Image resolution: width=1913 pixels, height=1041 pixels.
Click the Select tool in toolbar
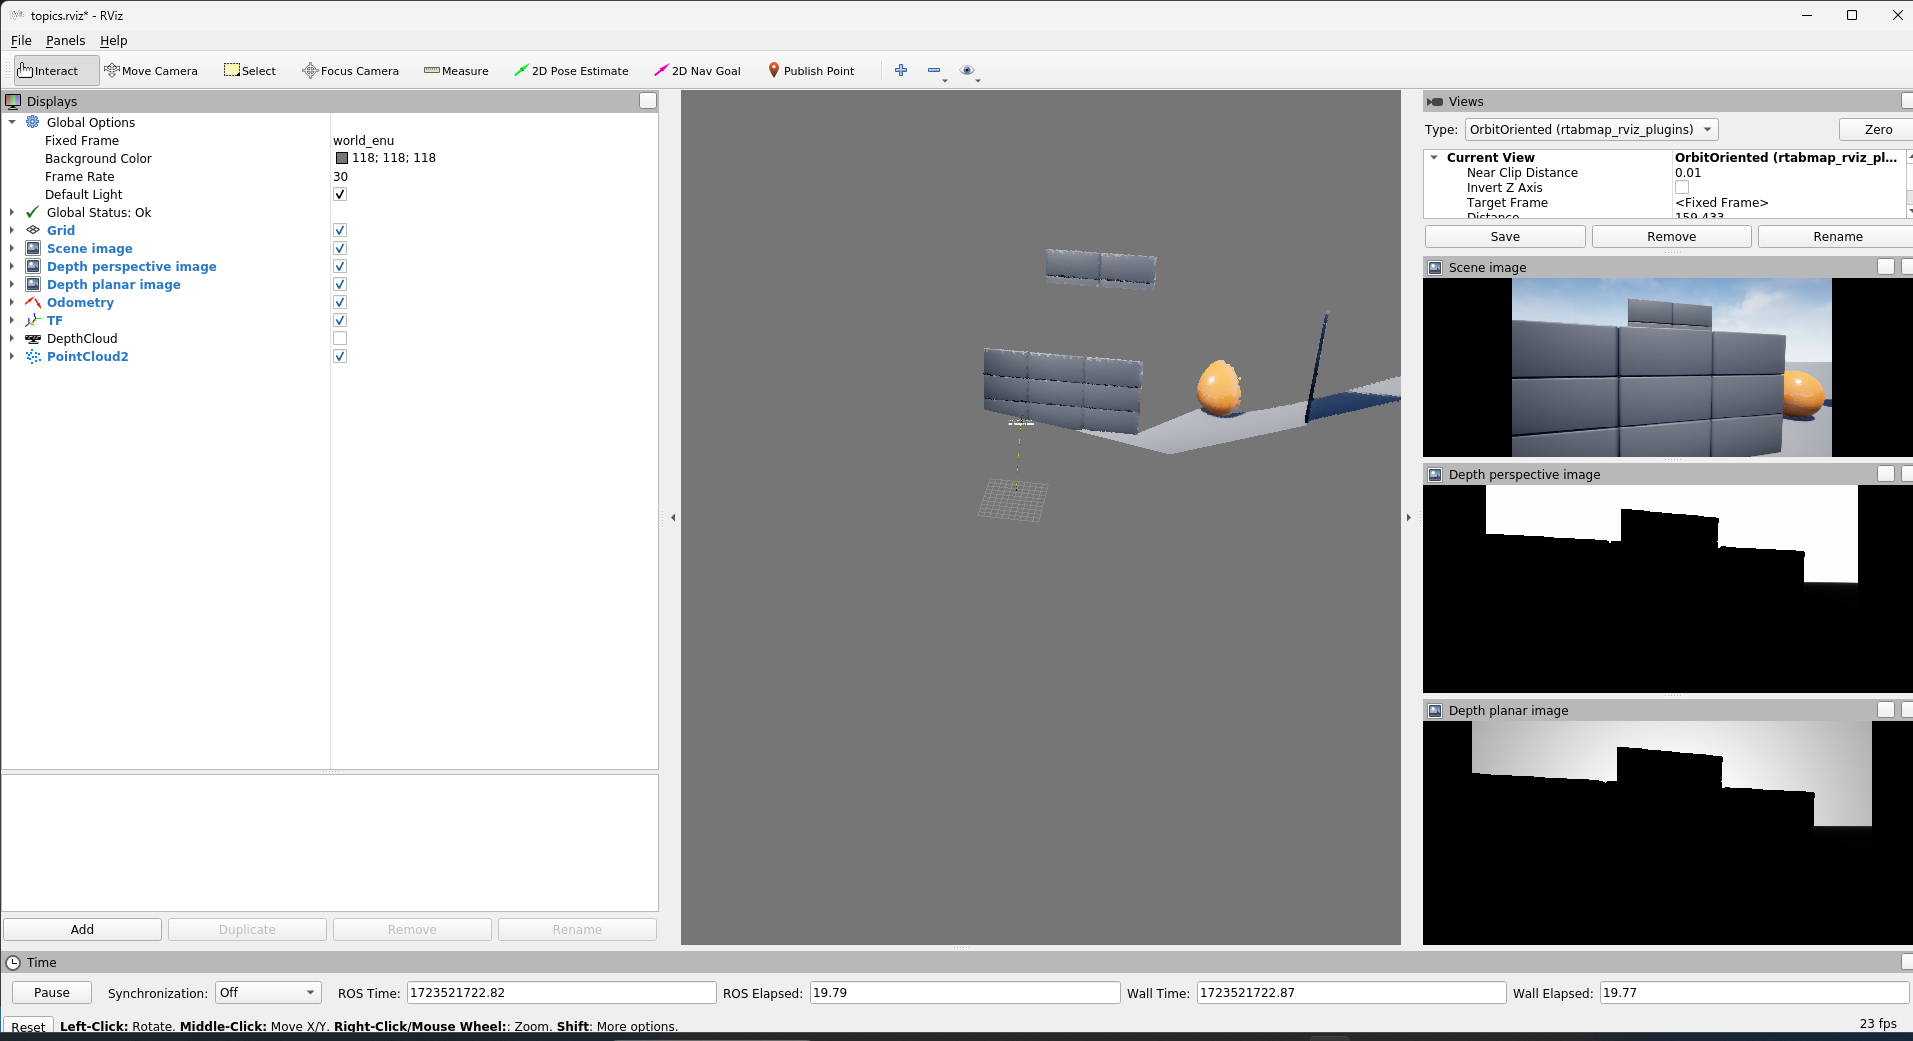250,71
